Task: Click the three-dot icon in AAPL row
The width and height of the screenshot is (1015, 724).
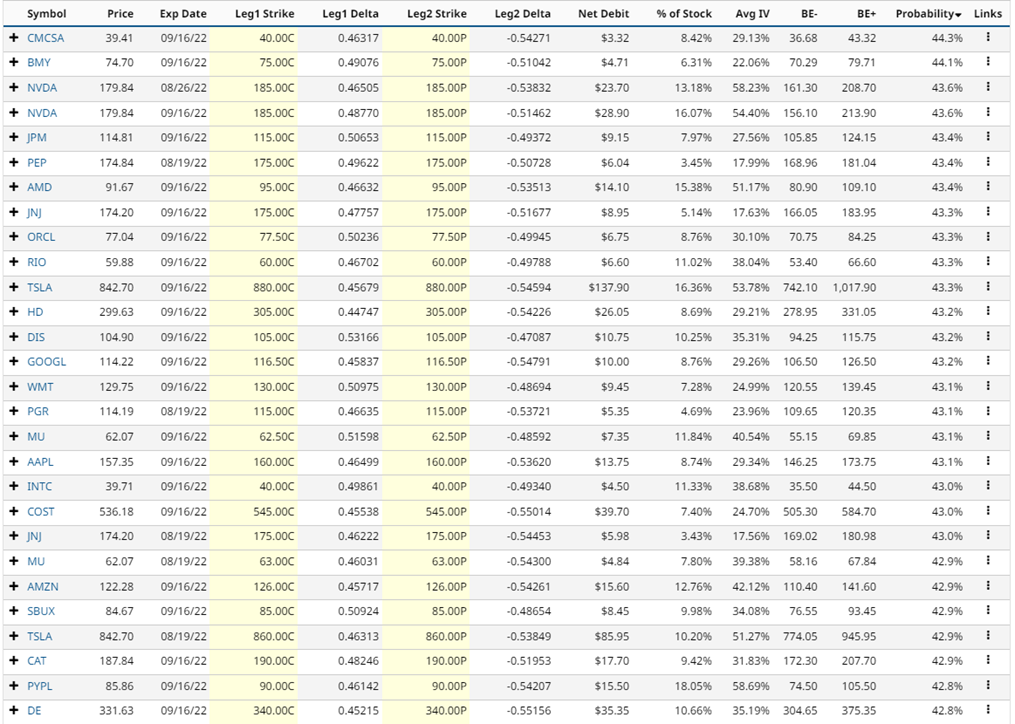Action: click(x=988, y=461)
